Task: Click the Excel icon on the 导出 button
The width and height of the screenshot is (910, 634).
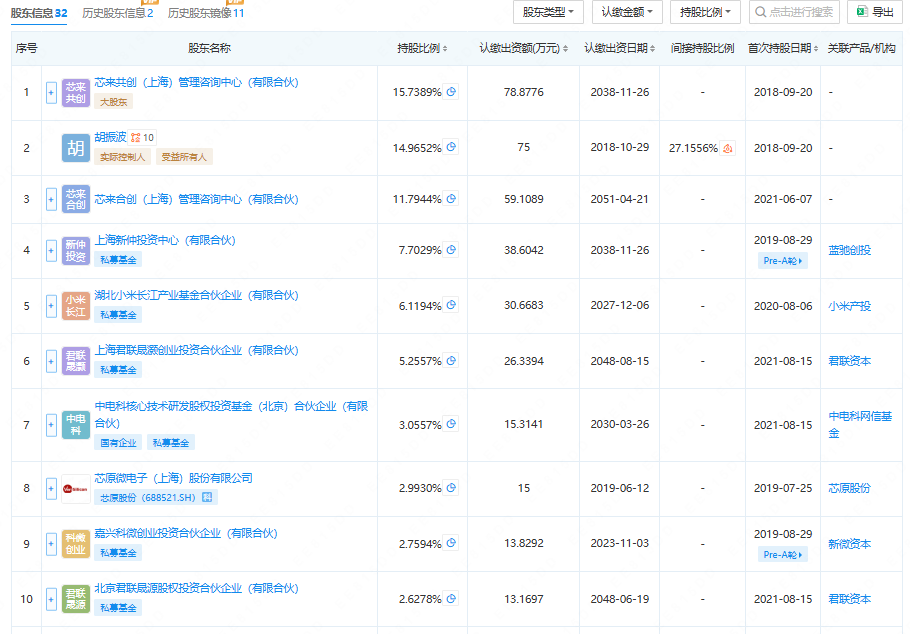Action: click(862, 11)
